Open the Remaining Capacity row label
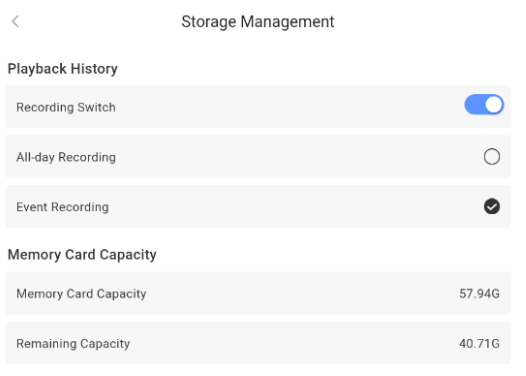Image resolution: width=526 pixels, height=376 pixels. point(73,344)
